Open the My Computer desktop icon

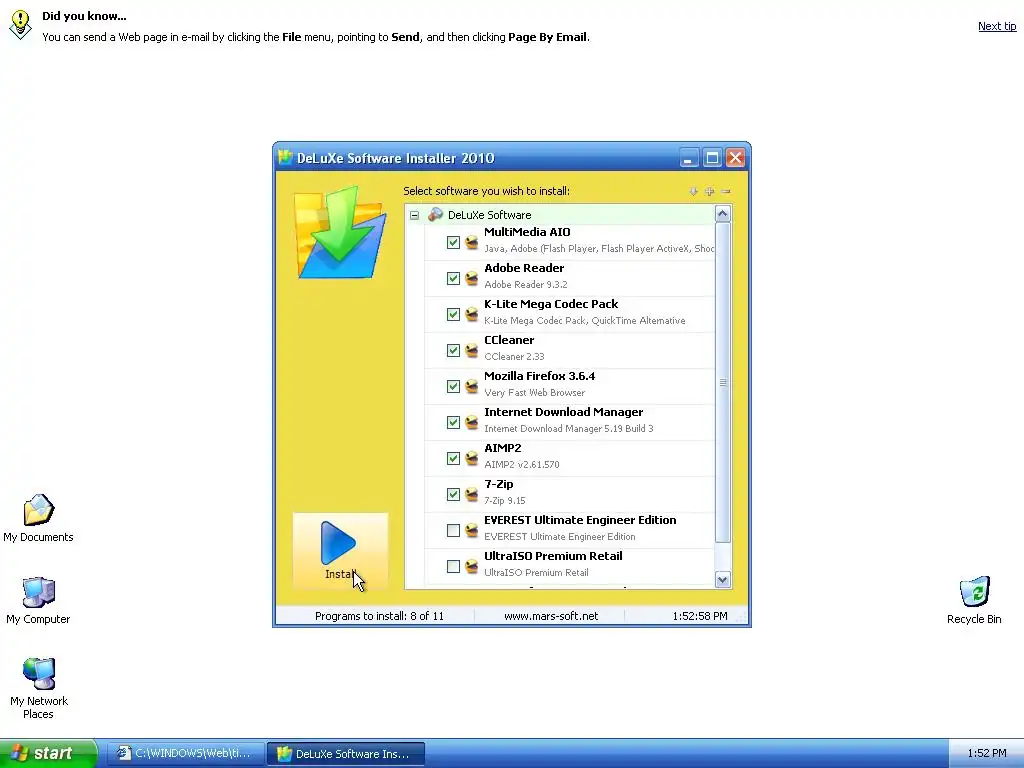coord(38,600)
